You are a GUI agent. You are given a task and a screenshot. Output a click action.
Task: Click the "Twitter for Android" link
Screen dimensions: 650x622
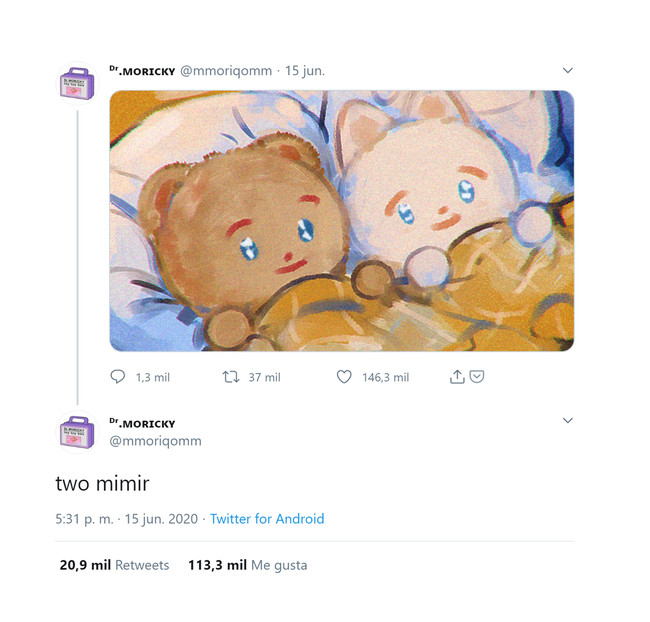click(266, 519)
